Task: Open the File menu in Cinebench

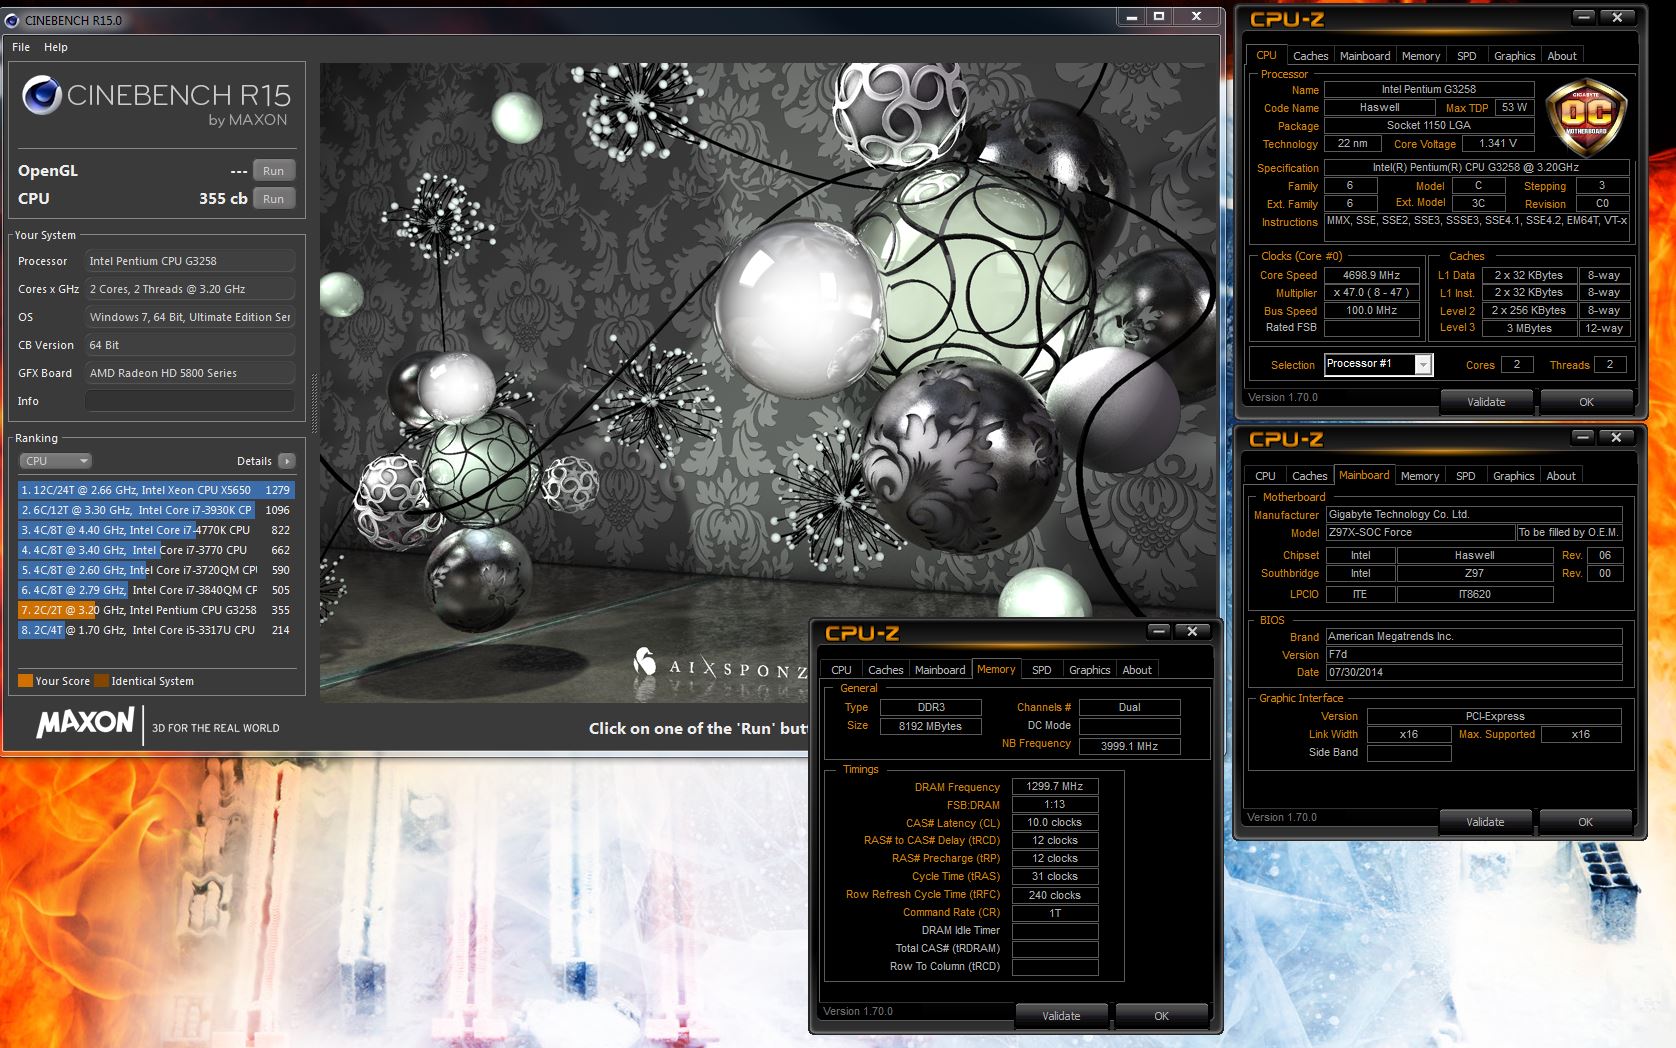Action: pyautogui.click(x=21, y=47)
